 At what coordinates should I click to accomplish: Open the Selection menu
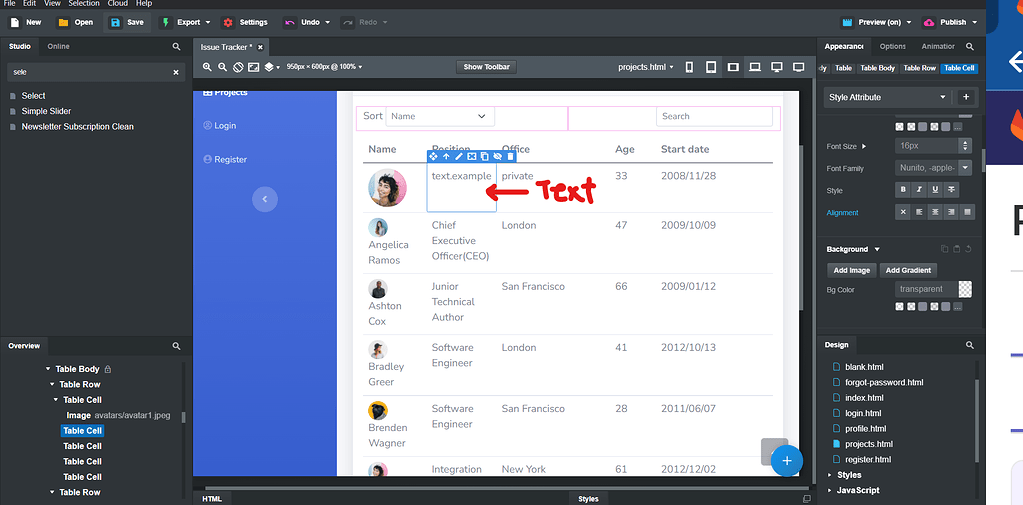(x=84, y=4)
